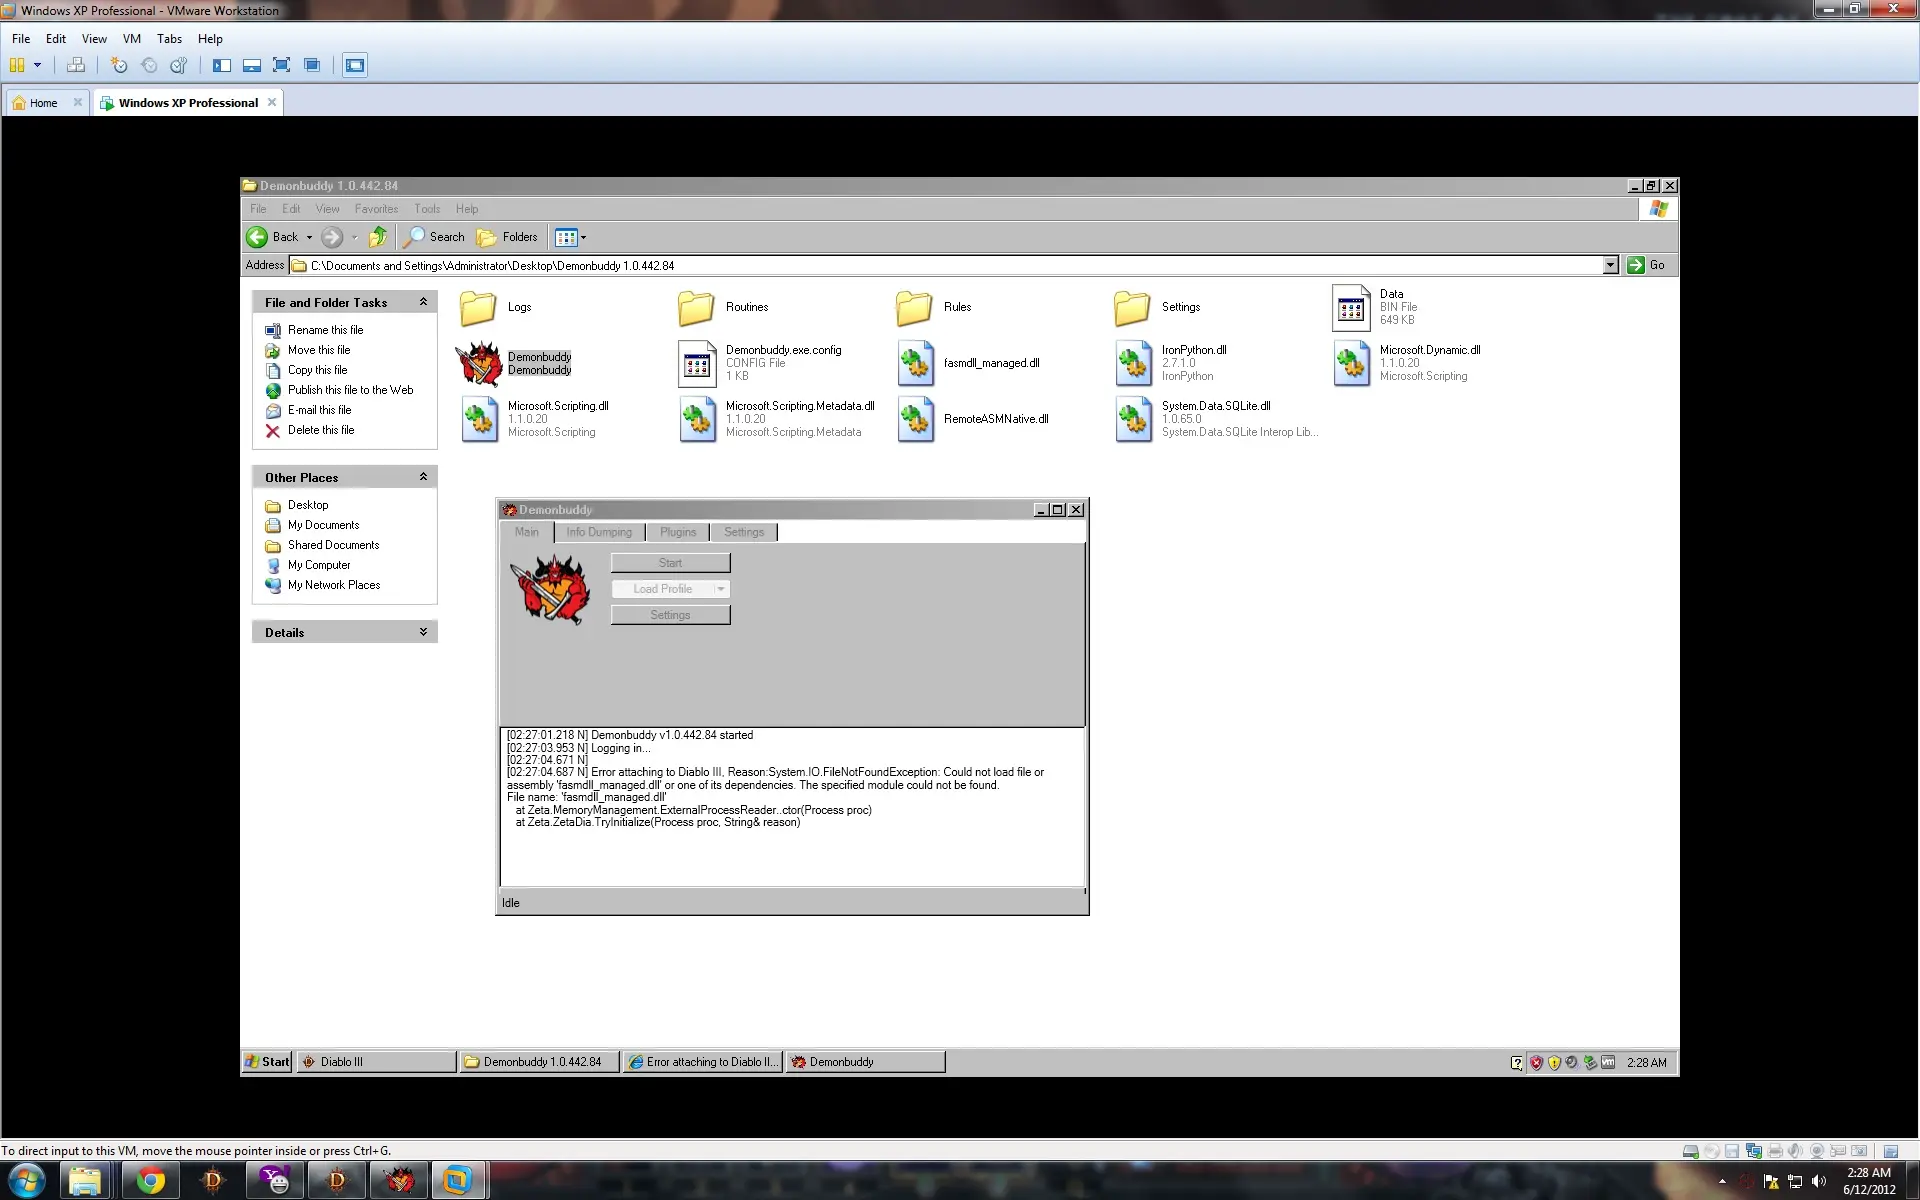Toggle the console view toolbar button
The width and height of the screenshot is (1920, 1200).
click(x=355, y=66)
